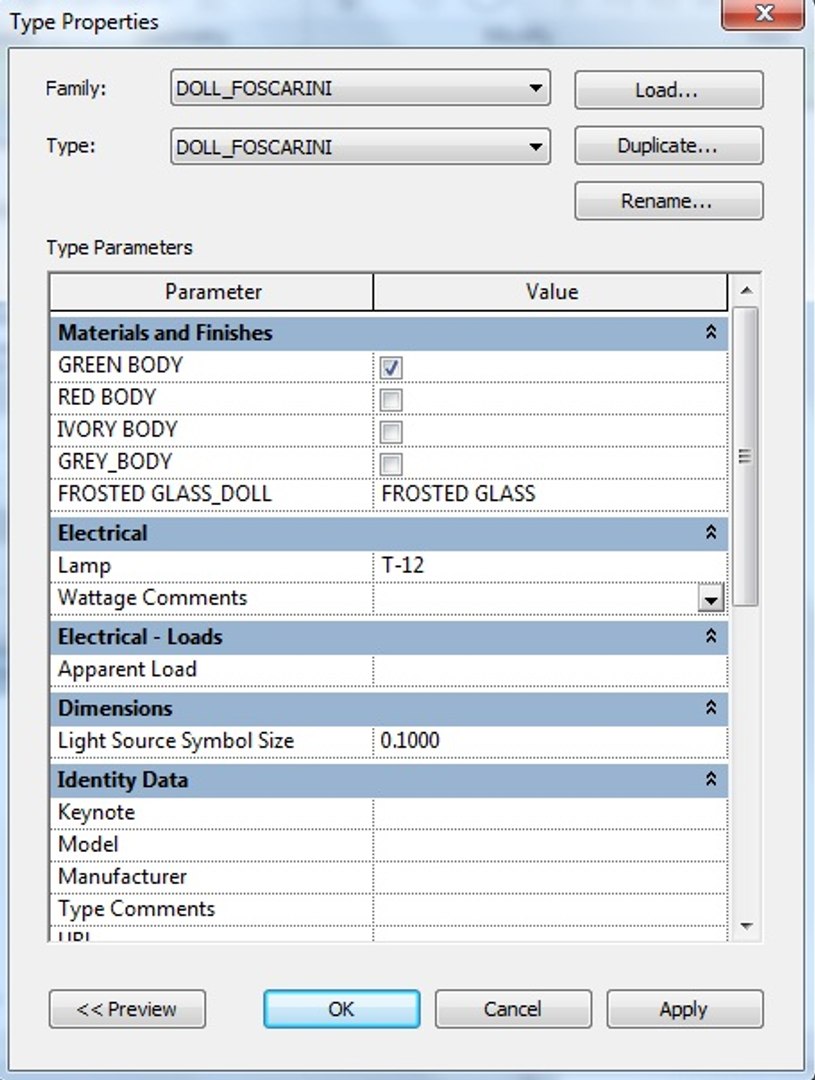
Task: Tick the GREEN BODY checkbox
Action: (391, 368)
